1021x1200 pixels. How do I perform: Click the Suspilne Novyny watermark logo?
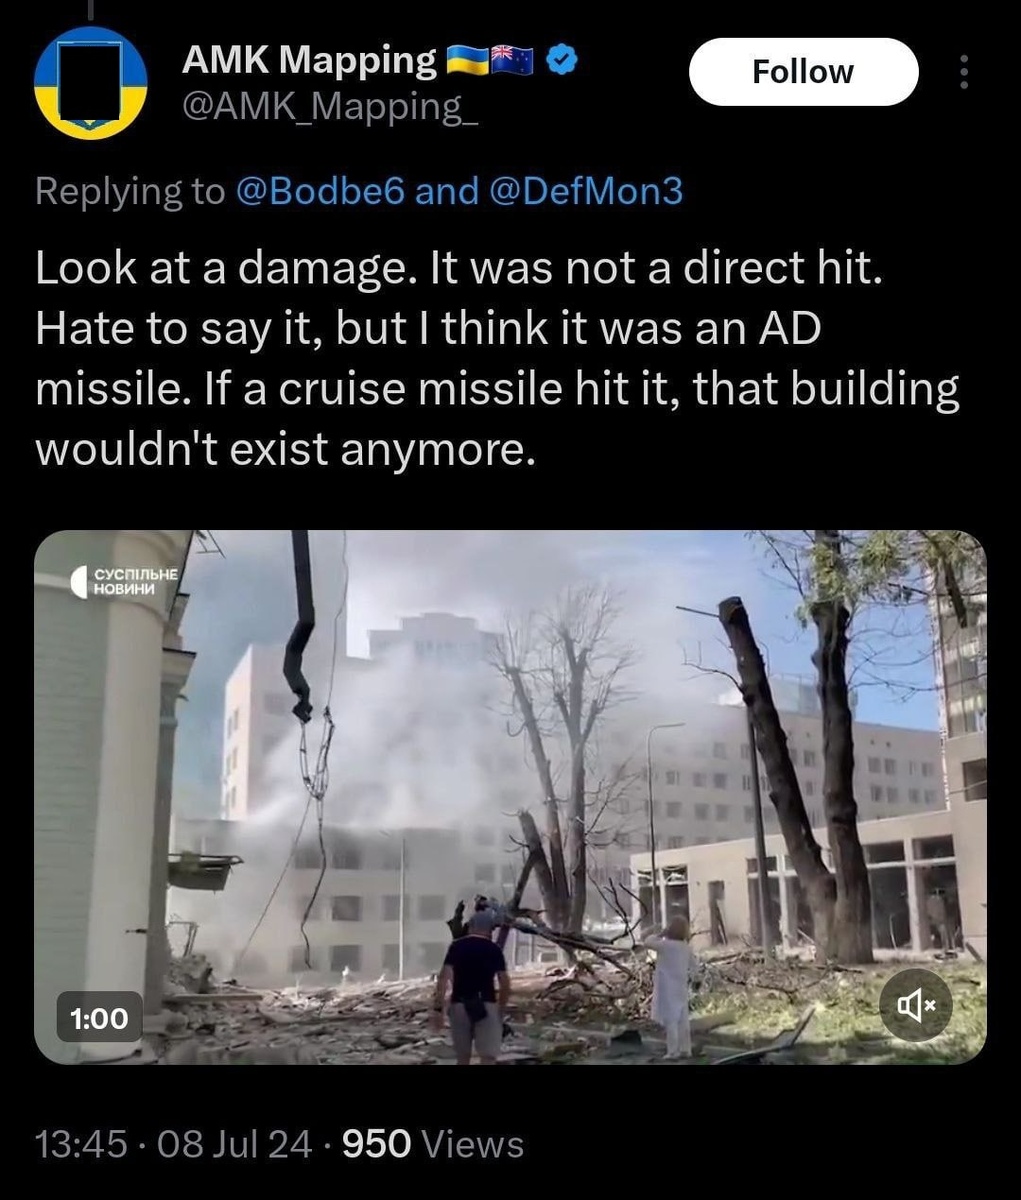coord(124,582)
